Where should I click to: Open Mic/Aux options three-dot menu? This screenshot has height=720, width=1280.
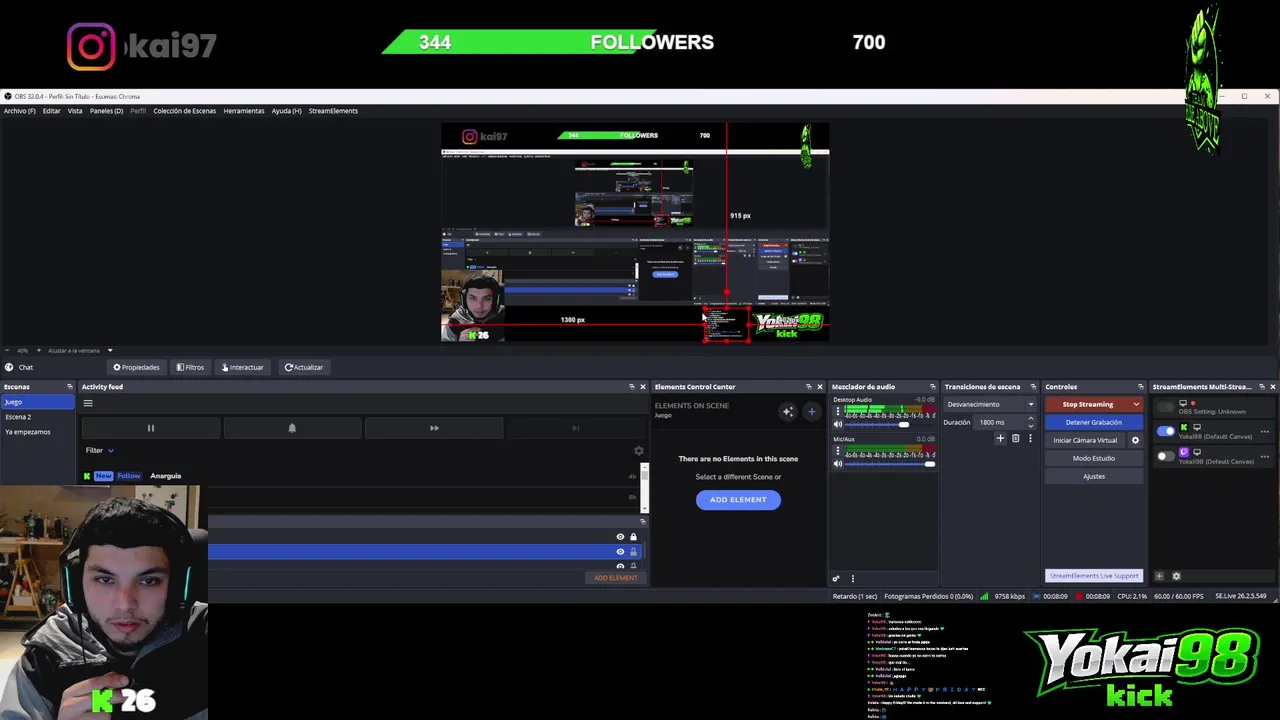pyautogui.click(x=838, y=450)
